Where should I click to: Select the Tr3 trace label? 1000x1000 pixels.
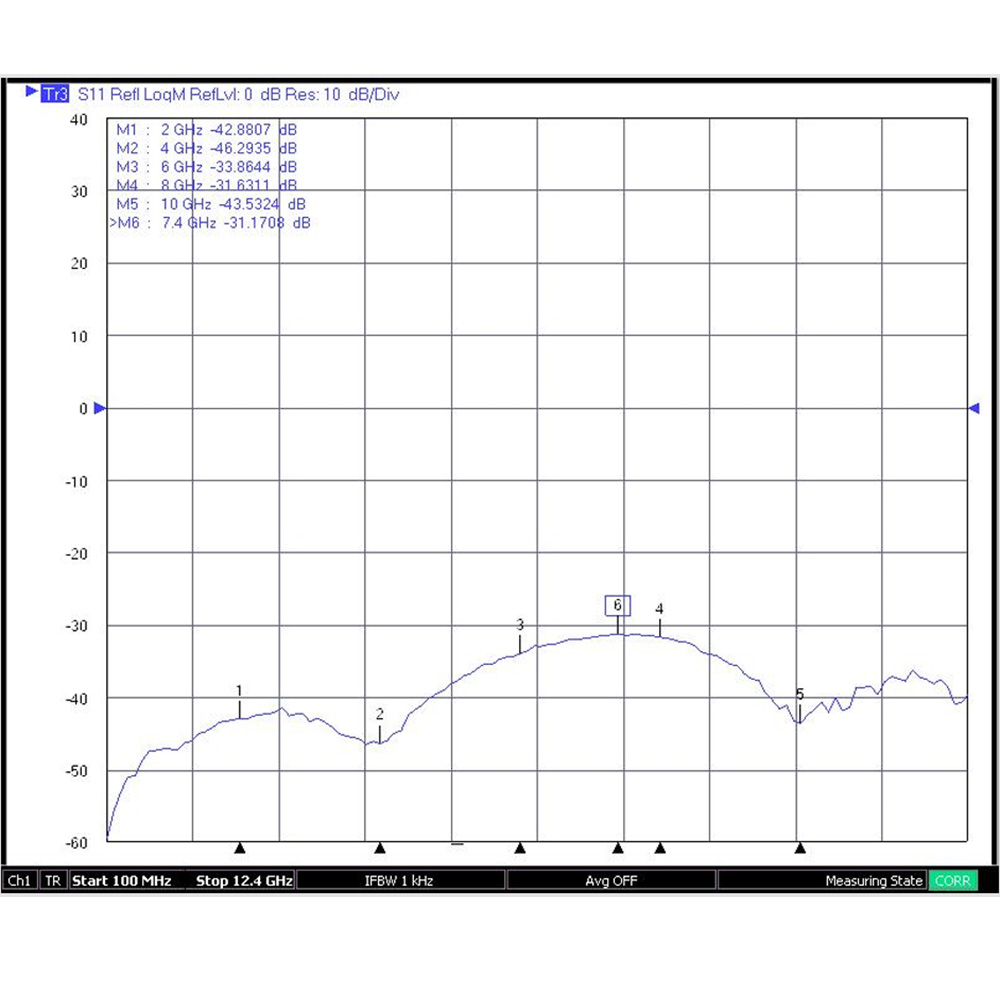(54, 94)
